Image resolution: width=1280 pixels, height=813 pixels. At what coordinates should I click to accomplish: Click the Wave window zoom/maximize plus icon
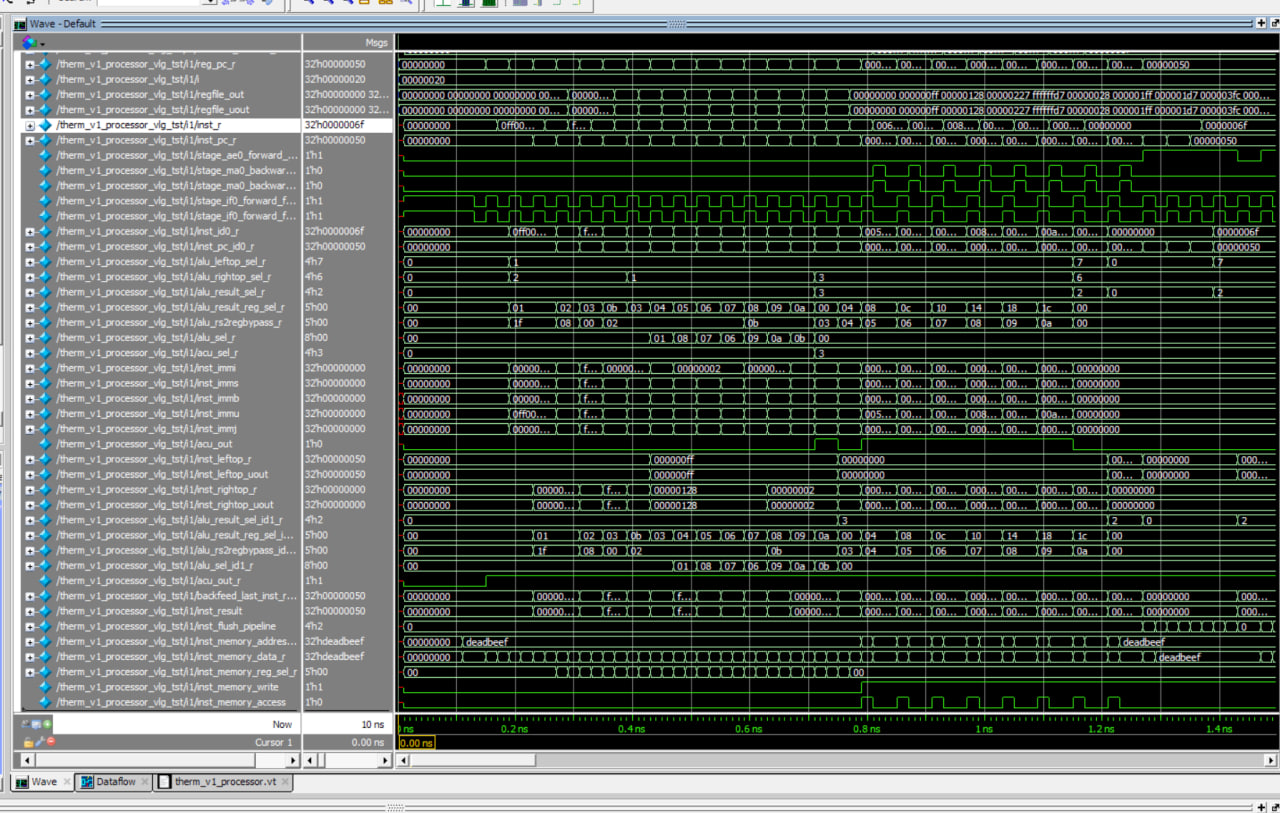point(1260,23)
